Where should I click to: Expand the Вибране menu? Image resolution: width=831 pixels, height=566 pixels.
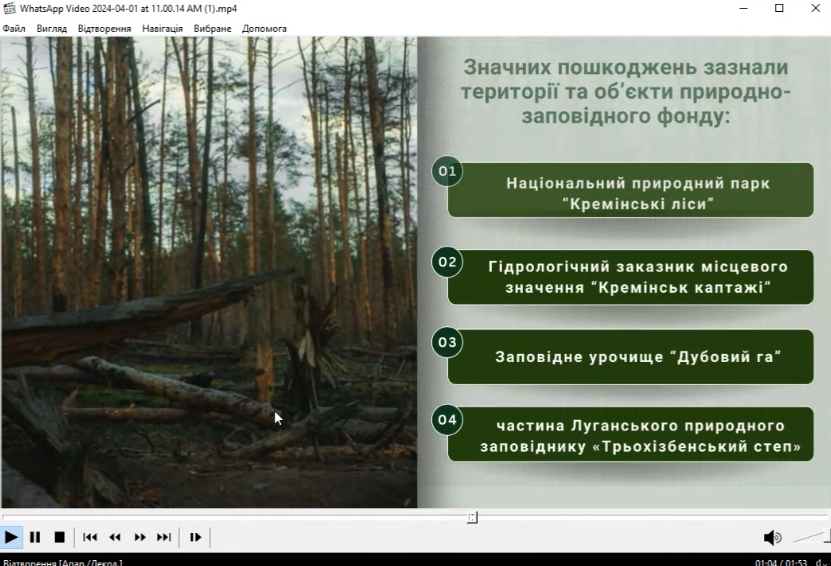[x=212, y=28]
